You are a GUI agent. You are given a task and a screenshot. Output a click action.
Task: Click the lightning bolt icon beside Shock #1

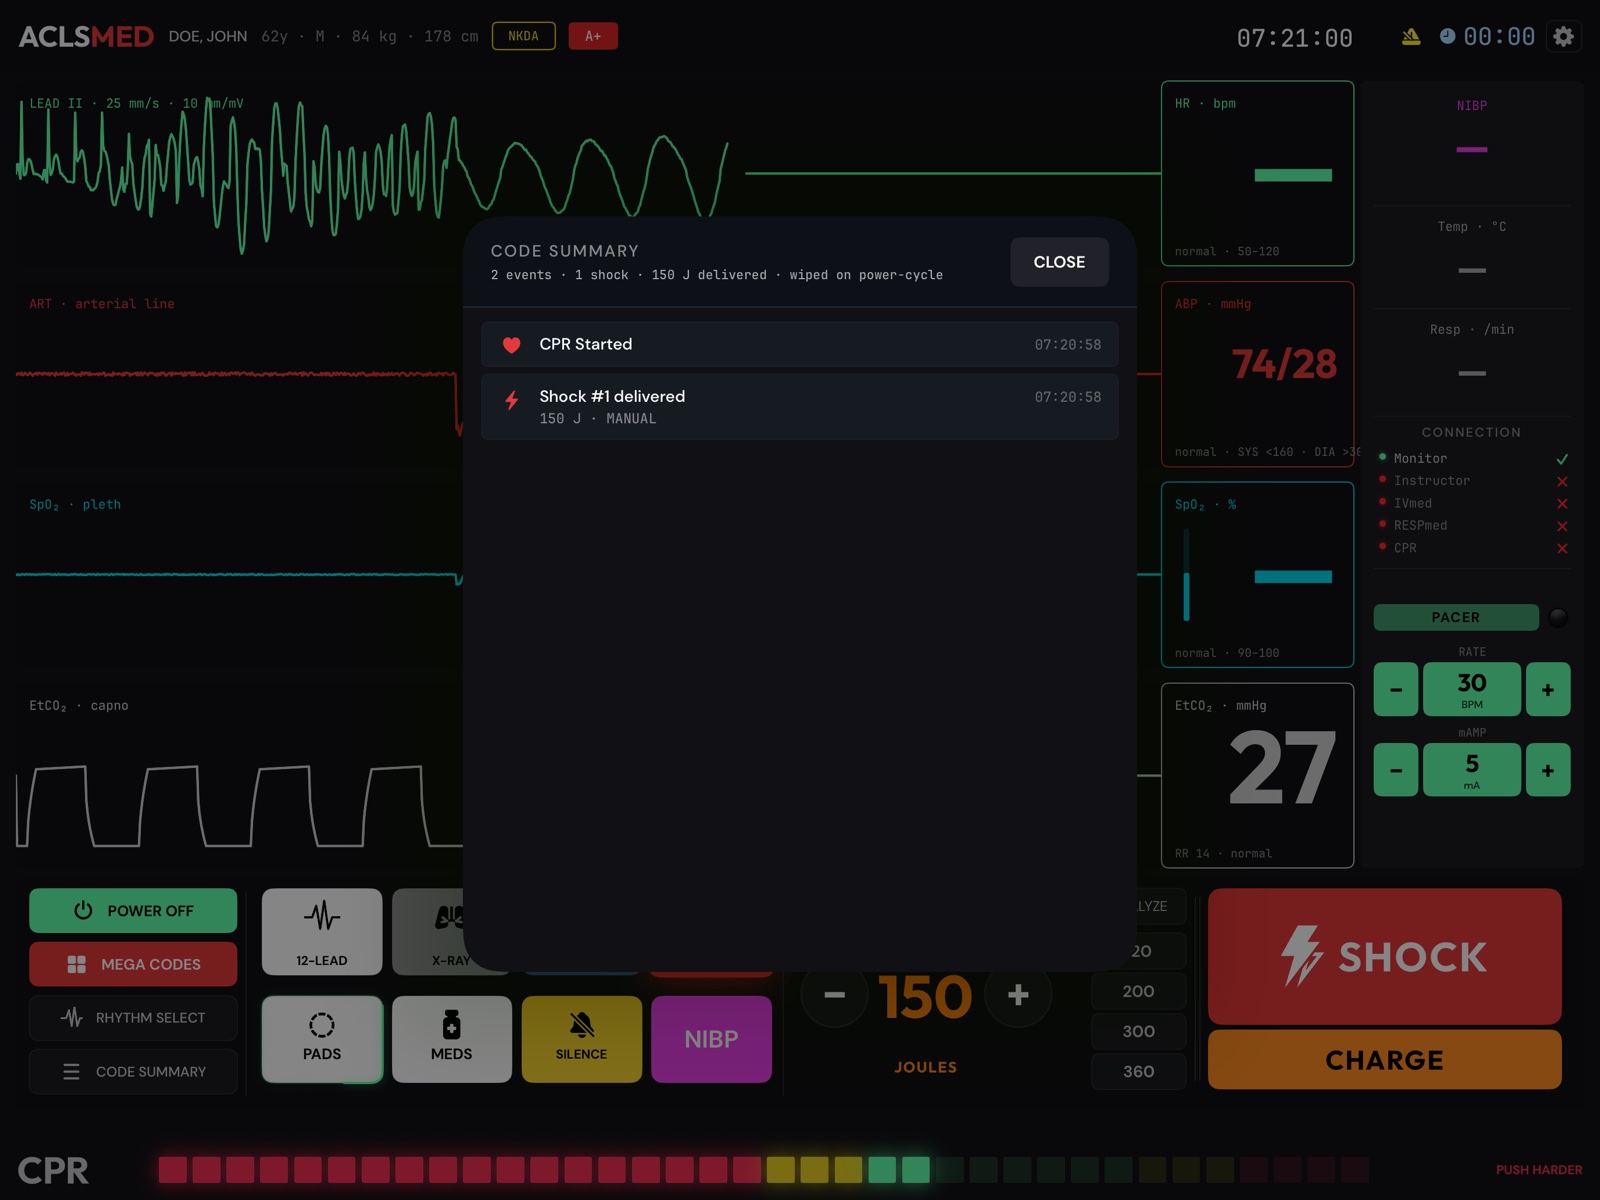tap(511, 401)
